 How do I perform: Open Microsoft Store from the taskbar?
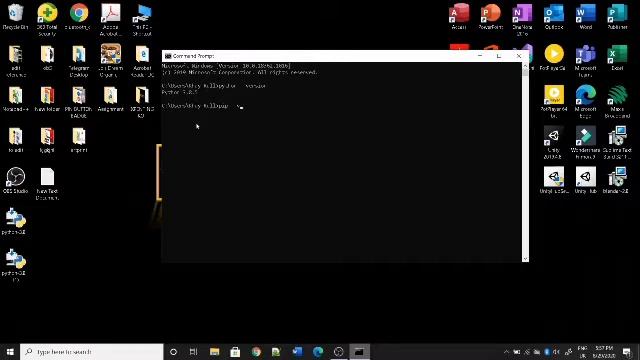coord(235,352)
